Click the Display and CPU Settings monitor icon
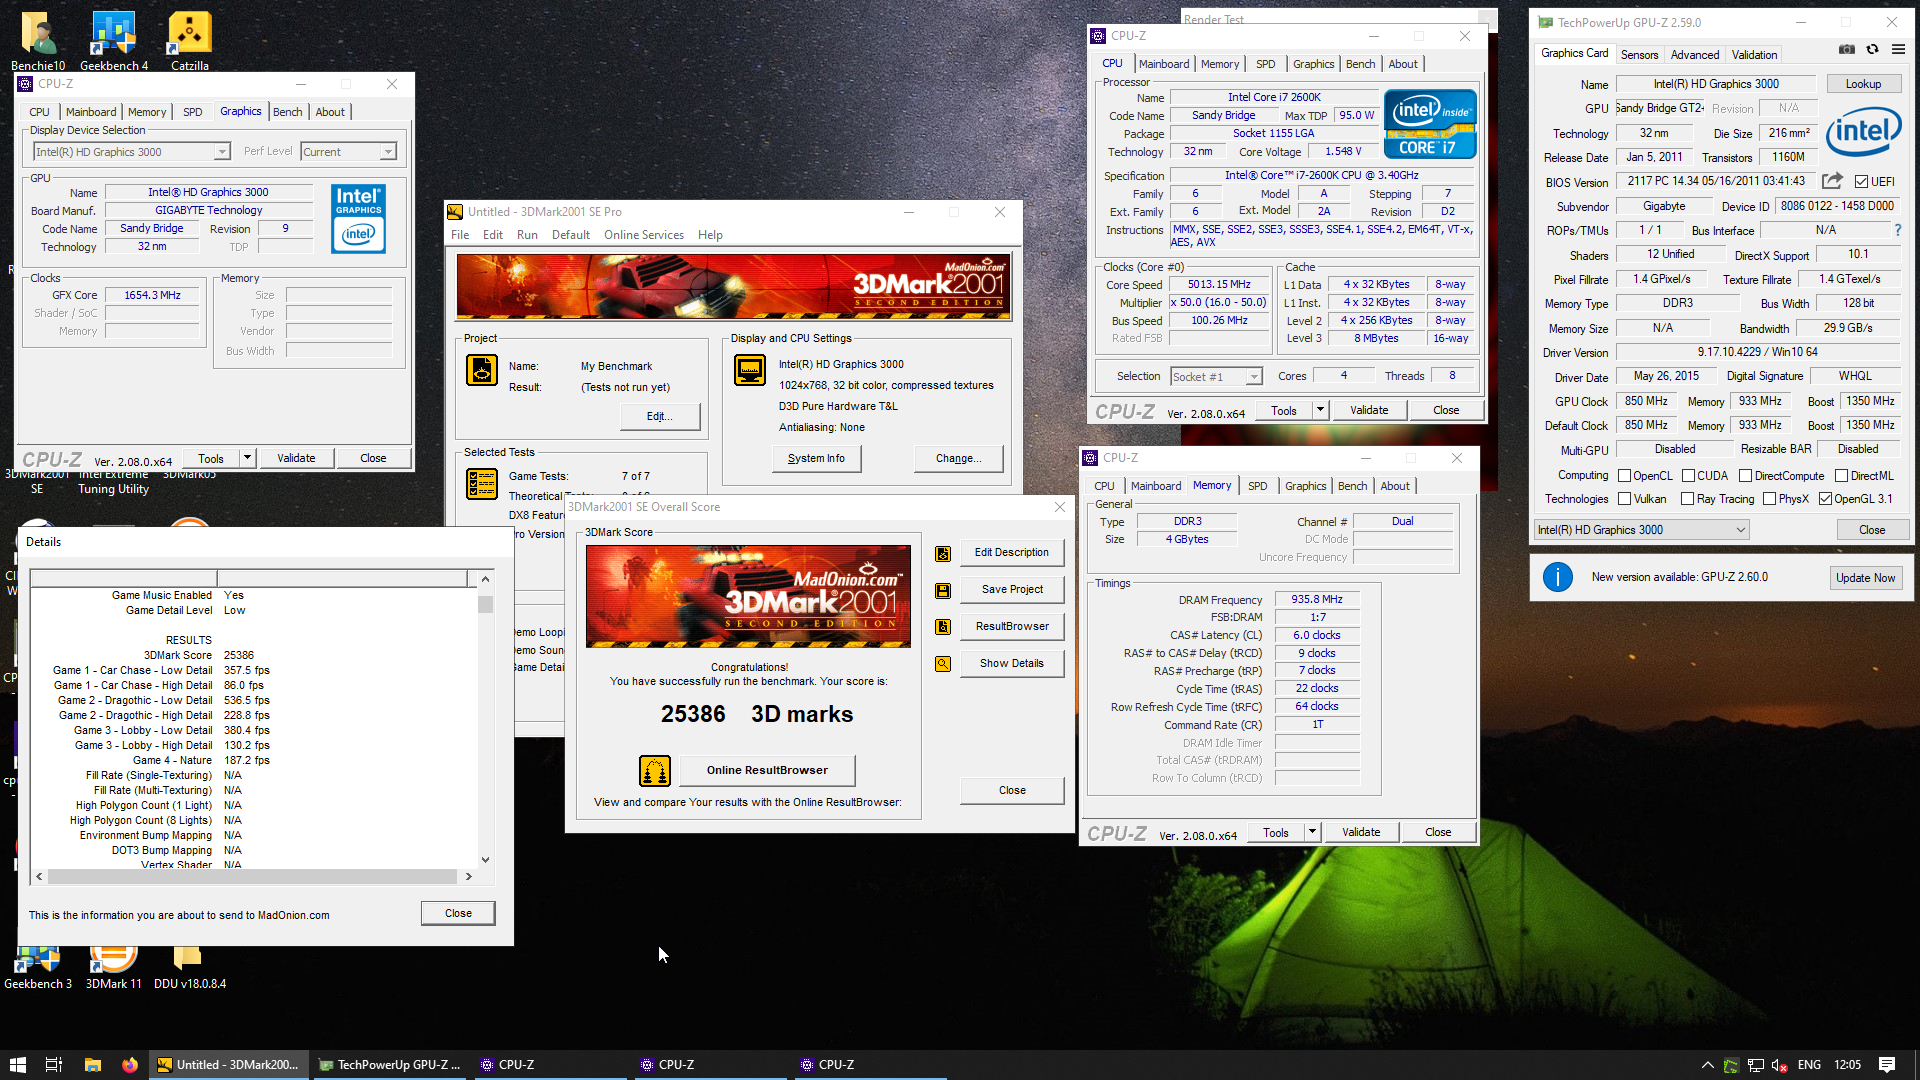Viewport: 1920px width, 1080px height. [750, 370]
